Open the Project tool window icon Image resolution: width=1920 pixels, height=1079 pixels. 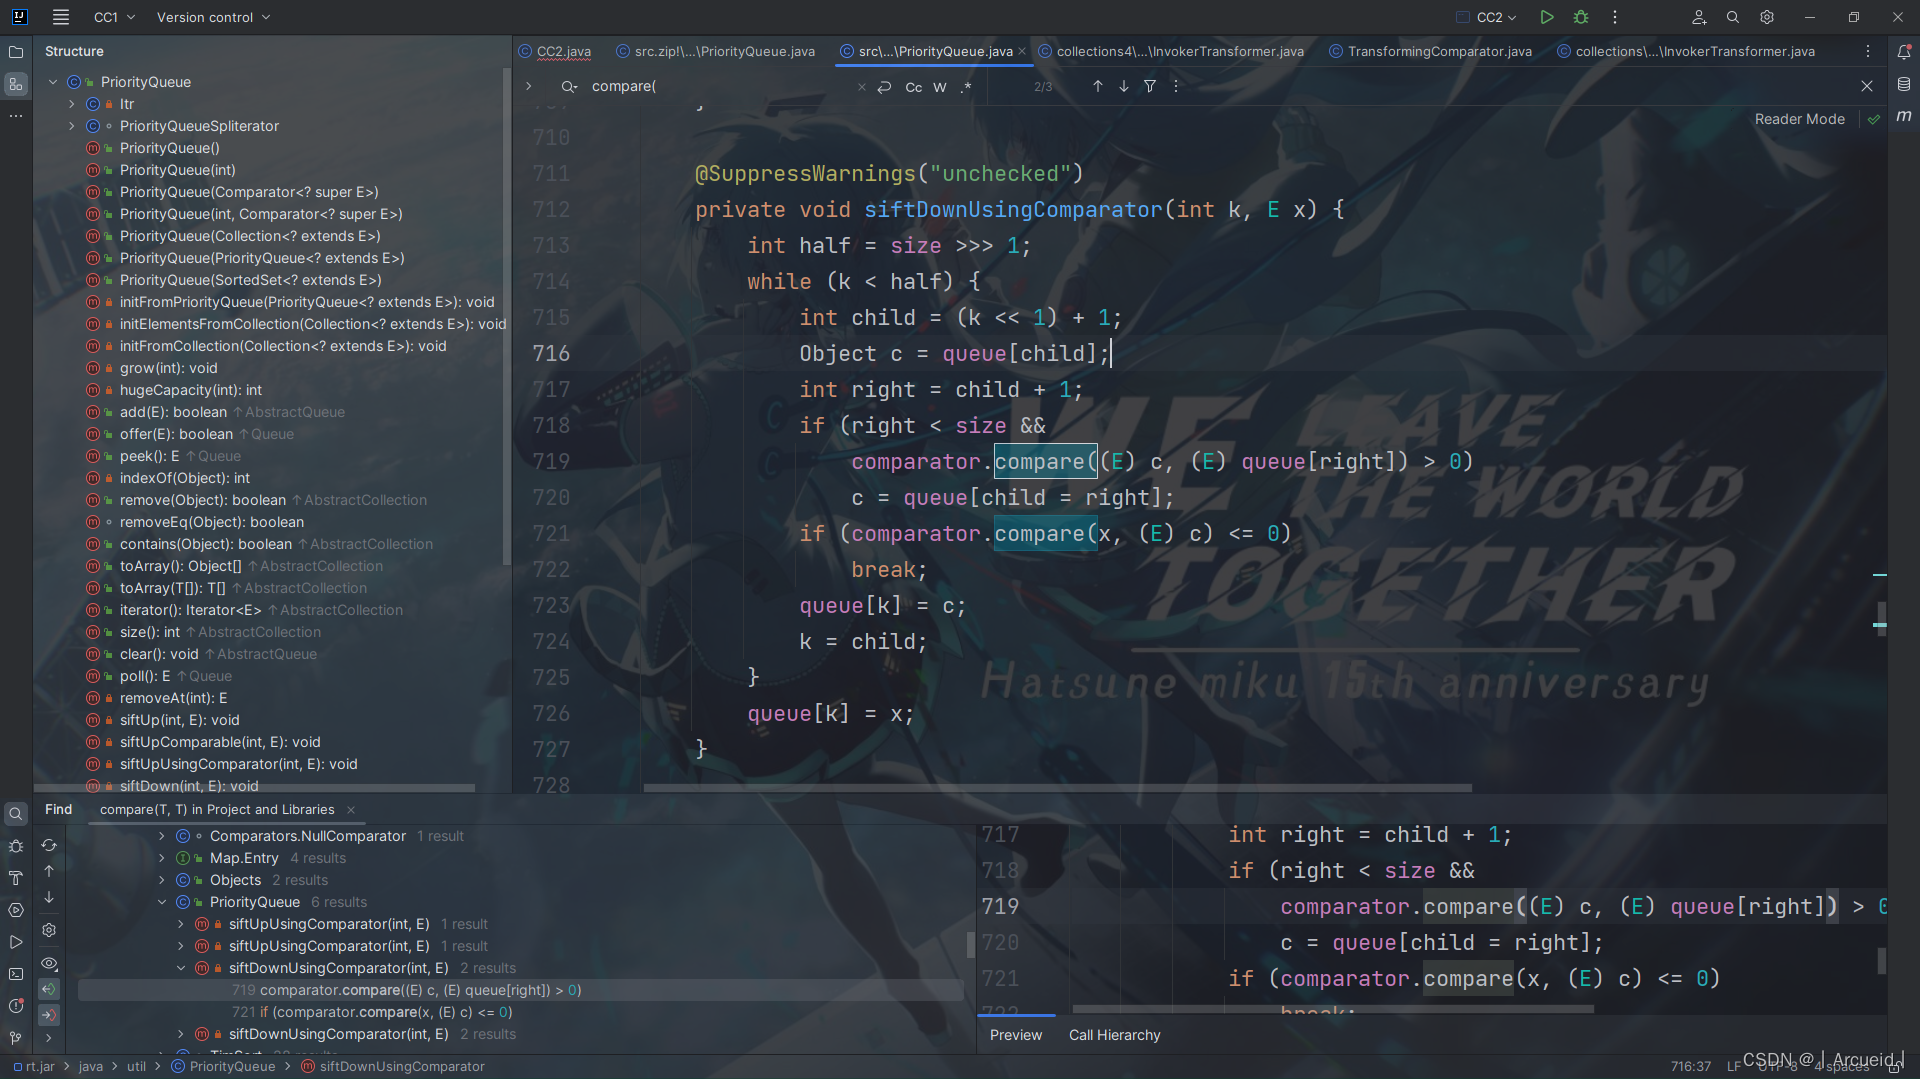(16, 52)
